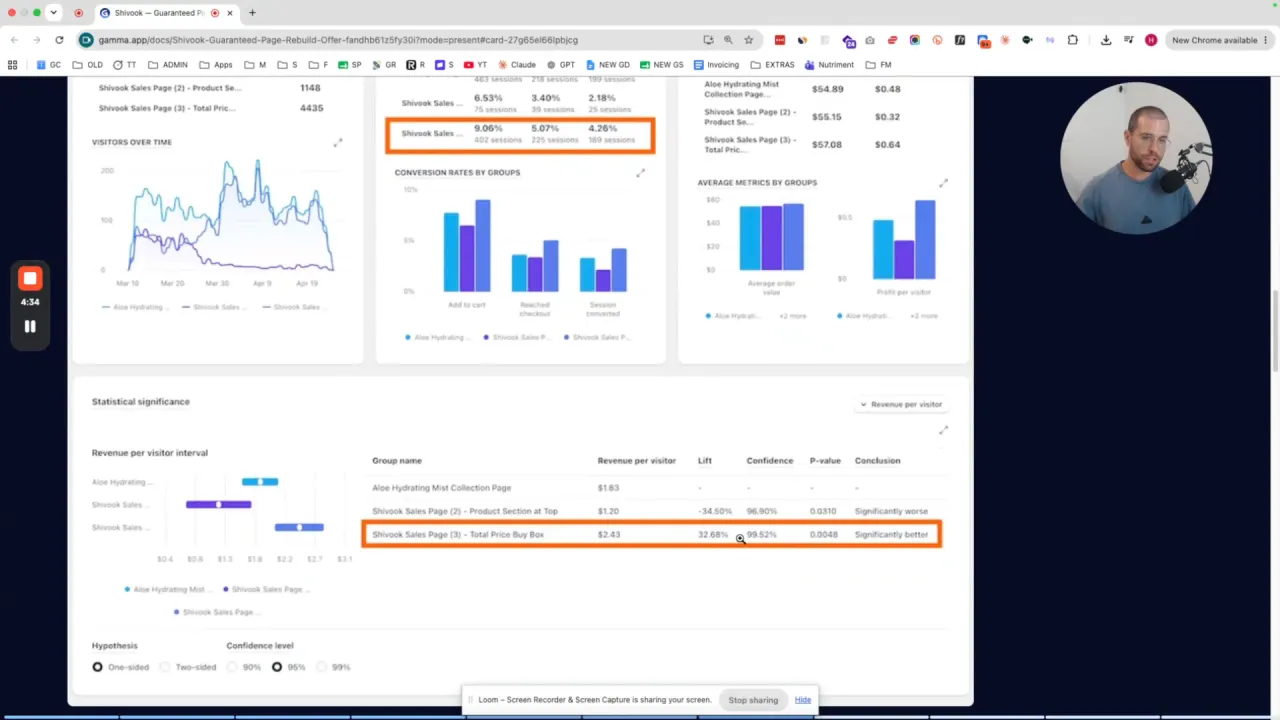Click the Confidence column header

pyautogui.click(x=769, y=461)
